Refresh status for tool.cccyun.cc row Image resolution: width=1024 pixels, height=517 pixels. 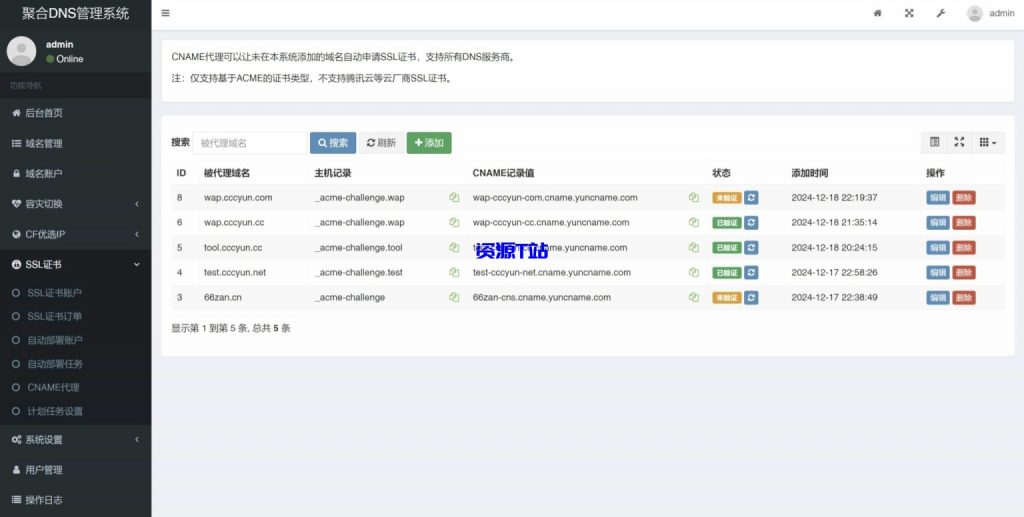point(751,247)
